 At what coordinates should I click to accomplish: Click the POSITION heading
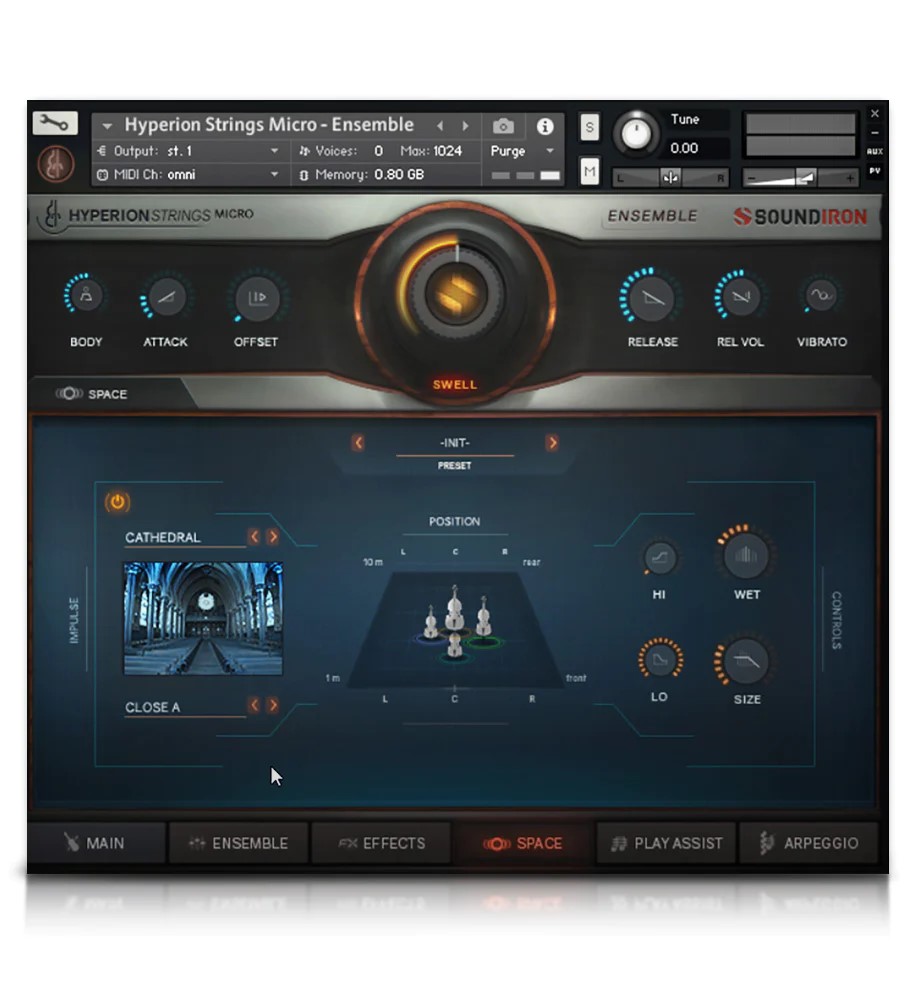(x=454, y=521)
